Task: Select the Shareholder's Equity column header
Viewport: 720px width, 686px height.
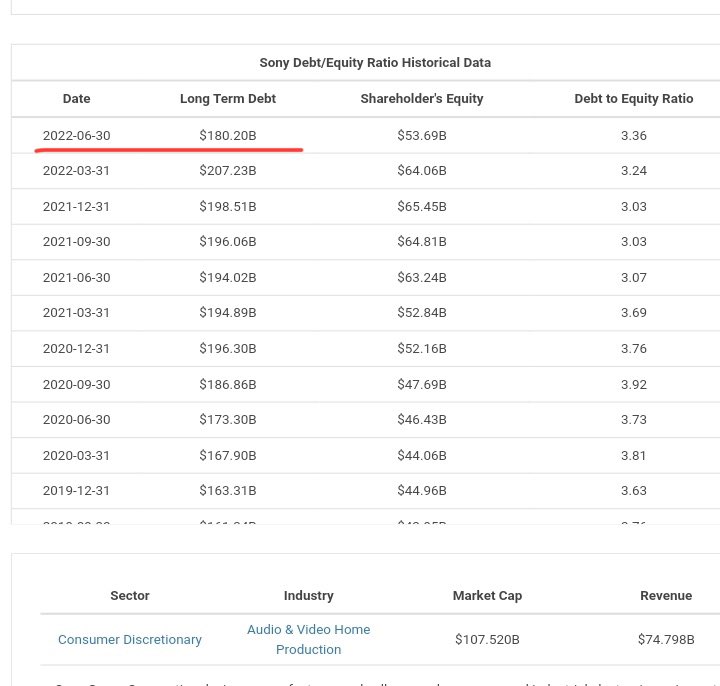Action: point(422,99)
